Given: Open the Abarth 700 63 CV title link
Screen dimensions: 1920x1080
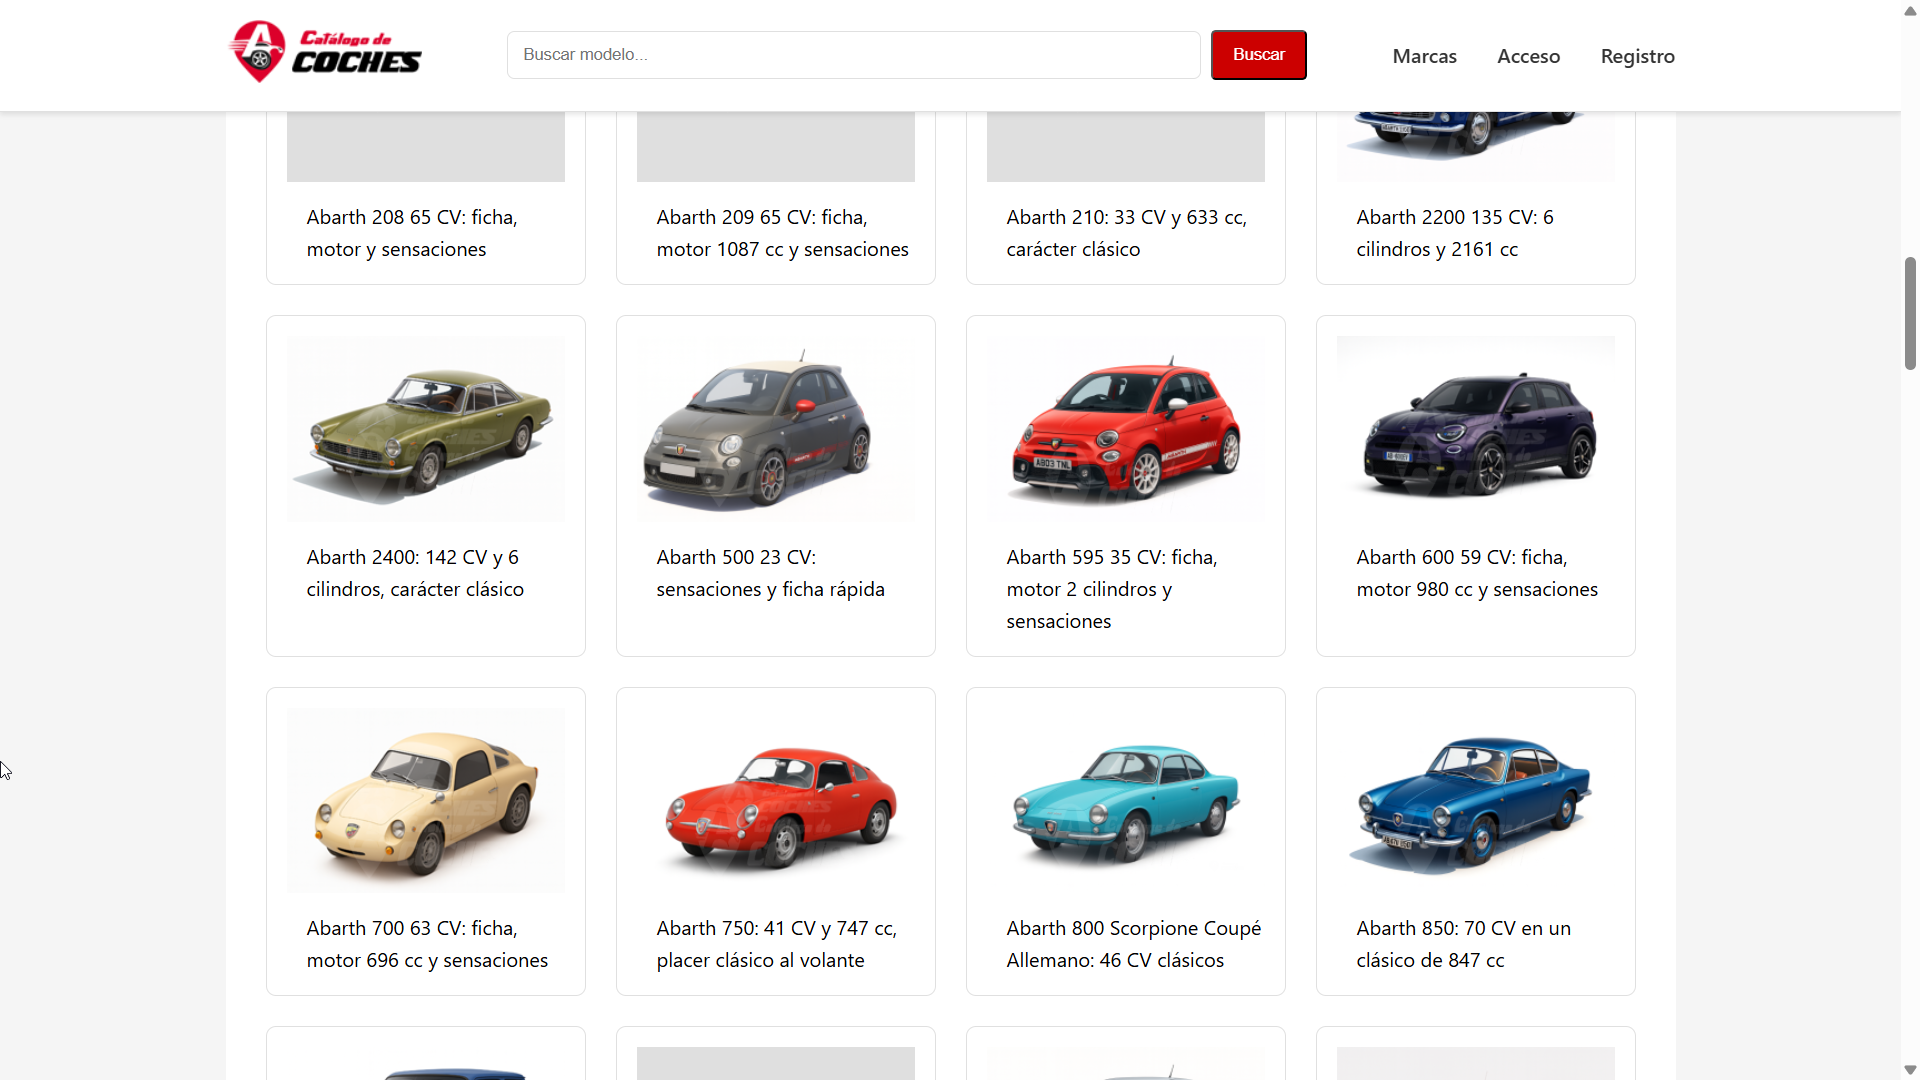Looking at the screenshot, I should point(427,944).
